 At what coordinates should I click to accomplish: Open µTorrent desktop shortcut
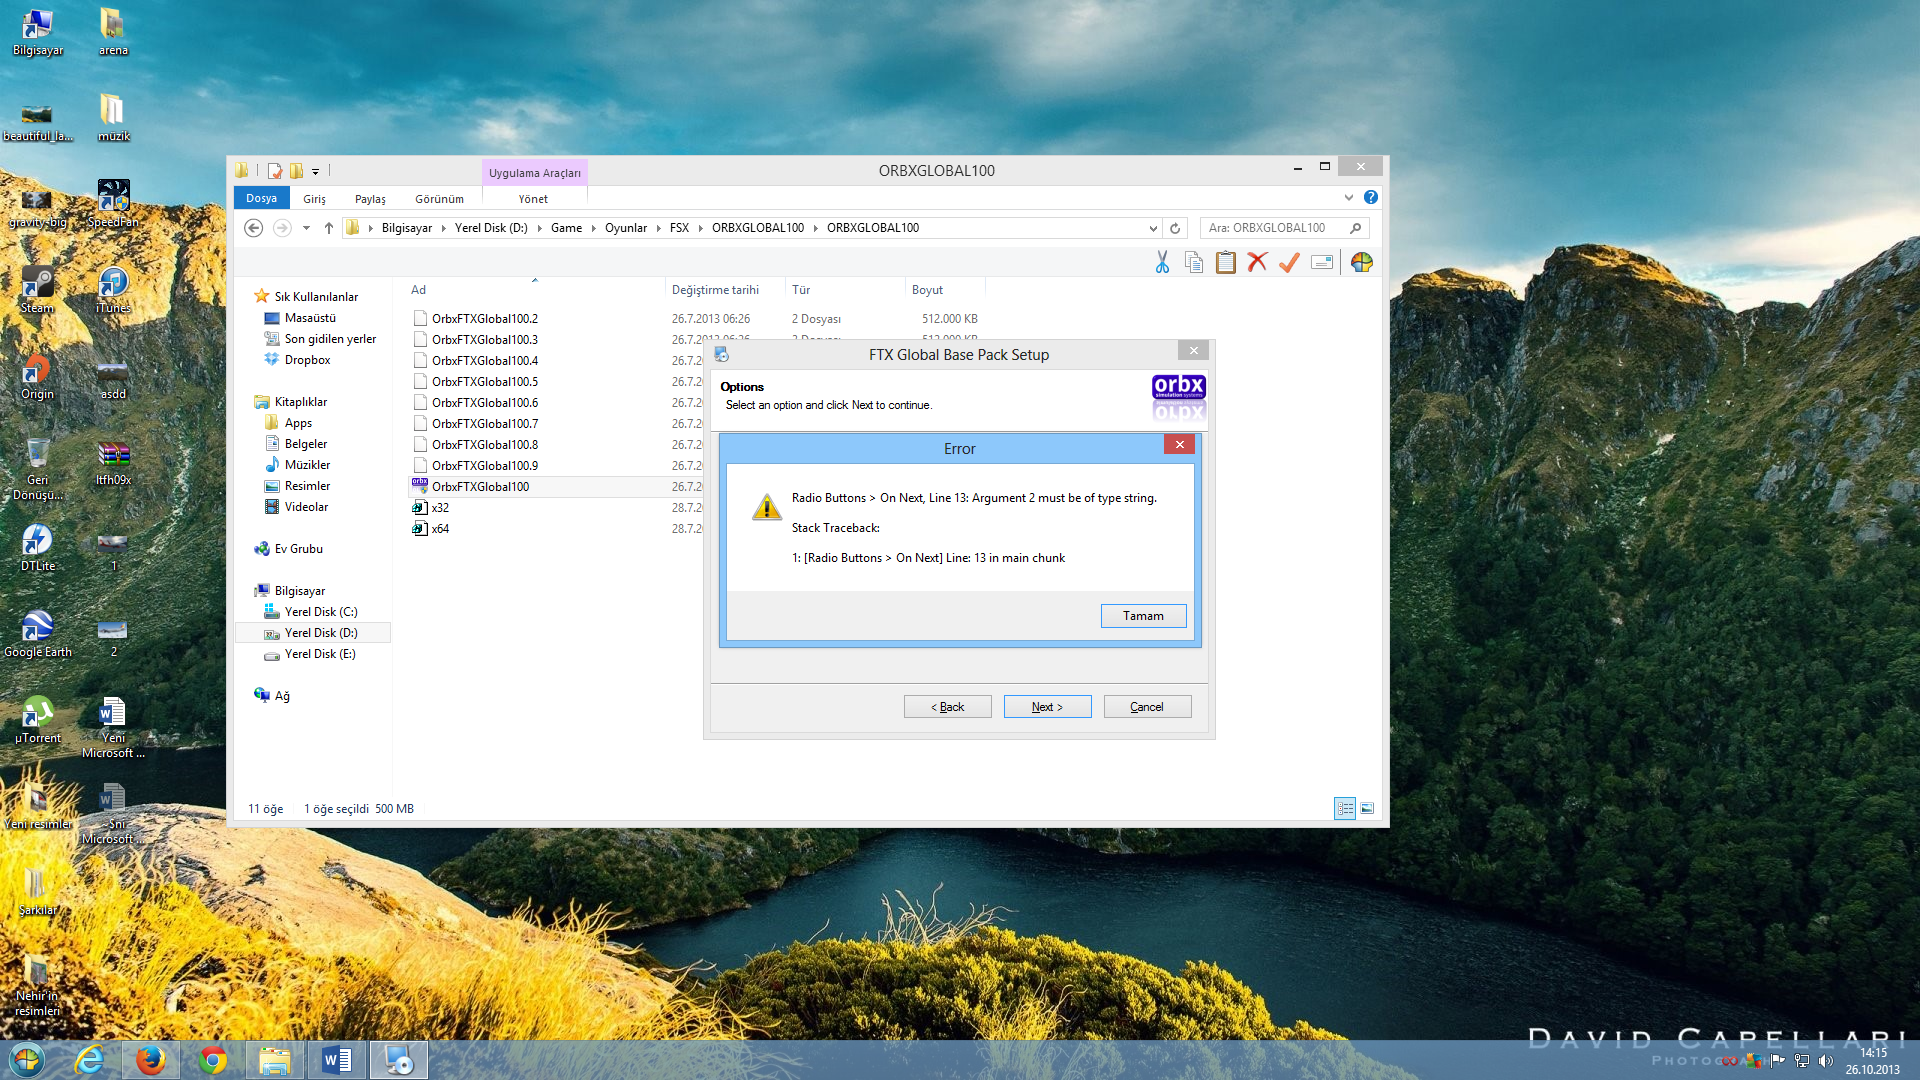[37, 720]
